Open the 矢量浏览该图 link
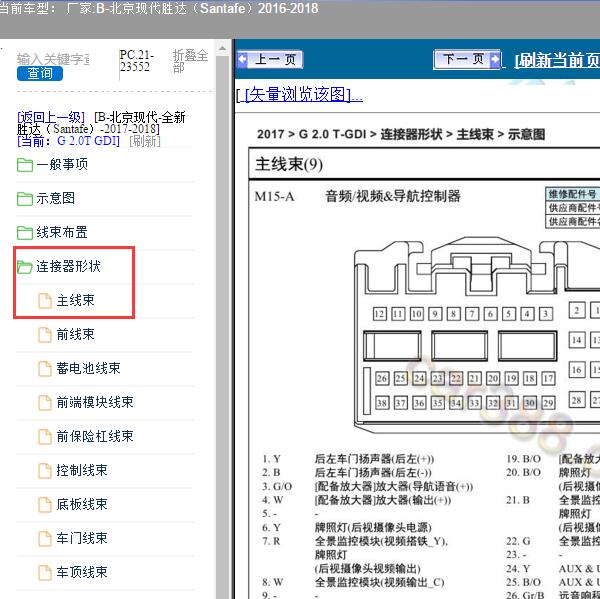Screen dimensions: 600x599 pyautogui.click(x=303, y=94)
